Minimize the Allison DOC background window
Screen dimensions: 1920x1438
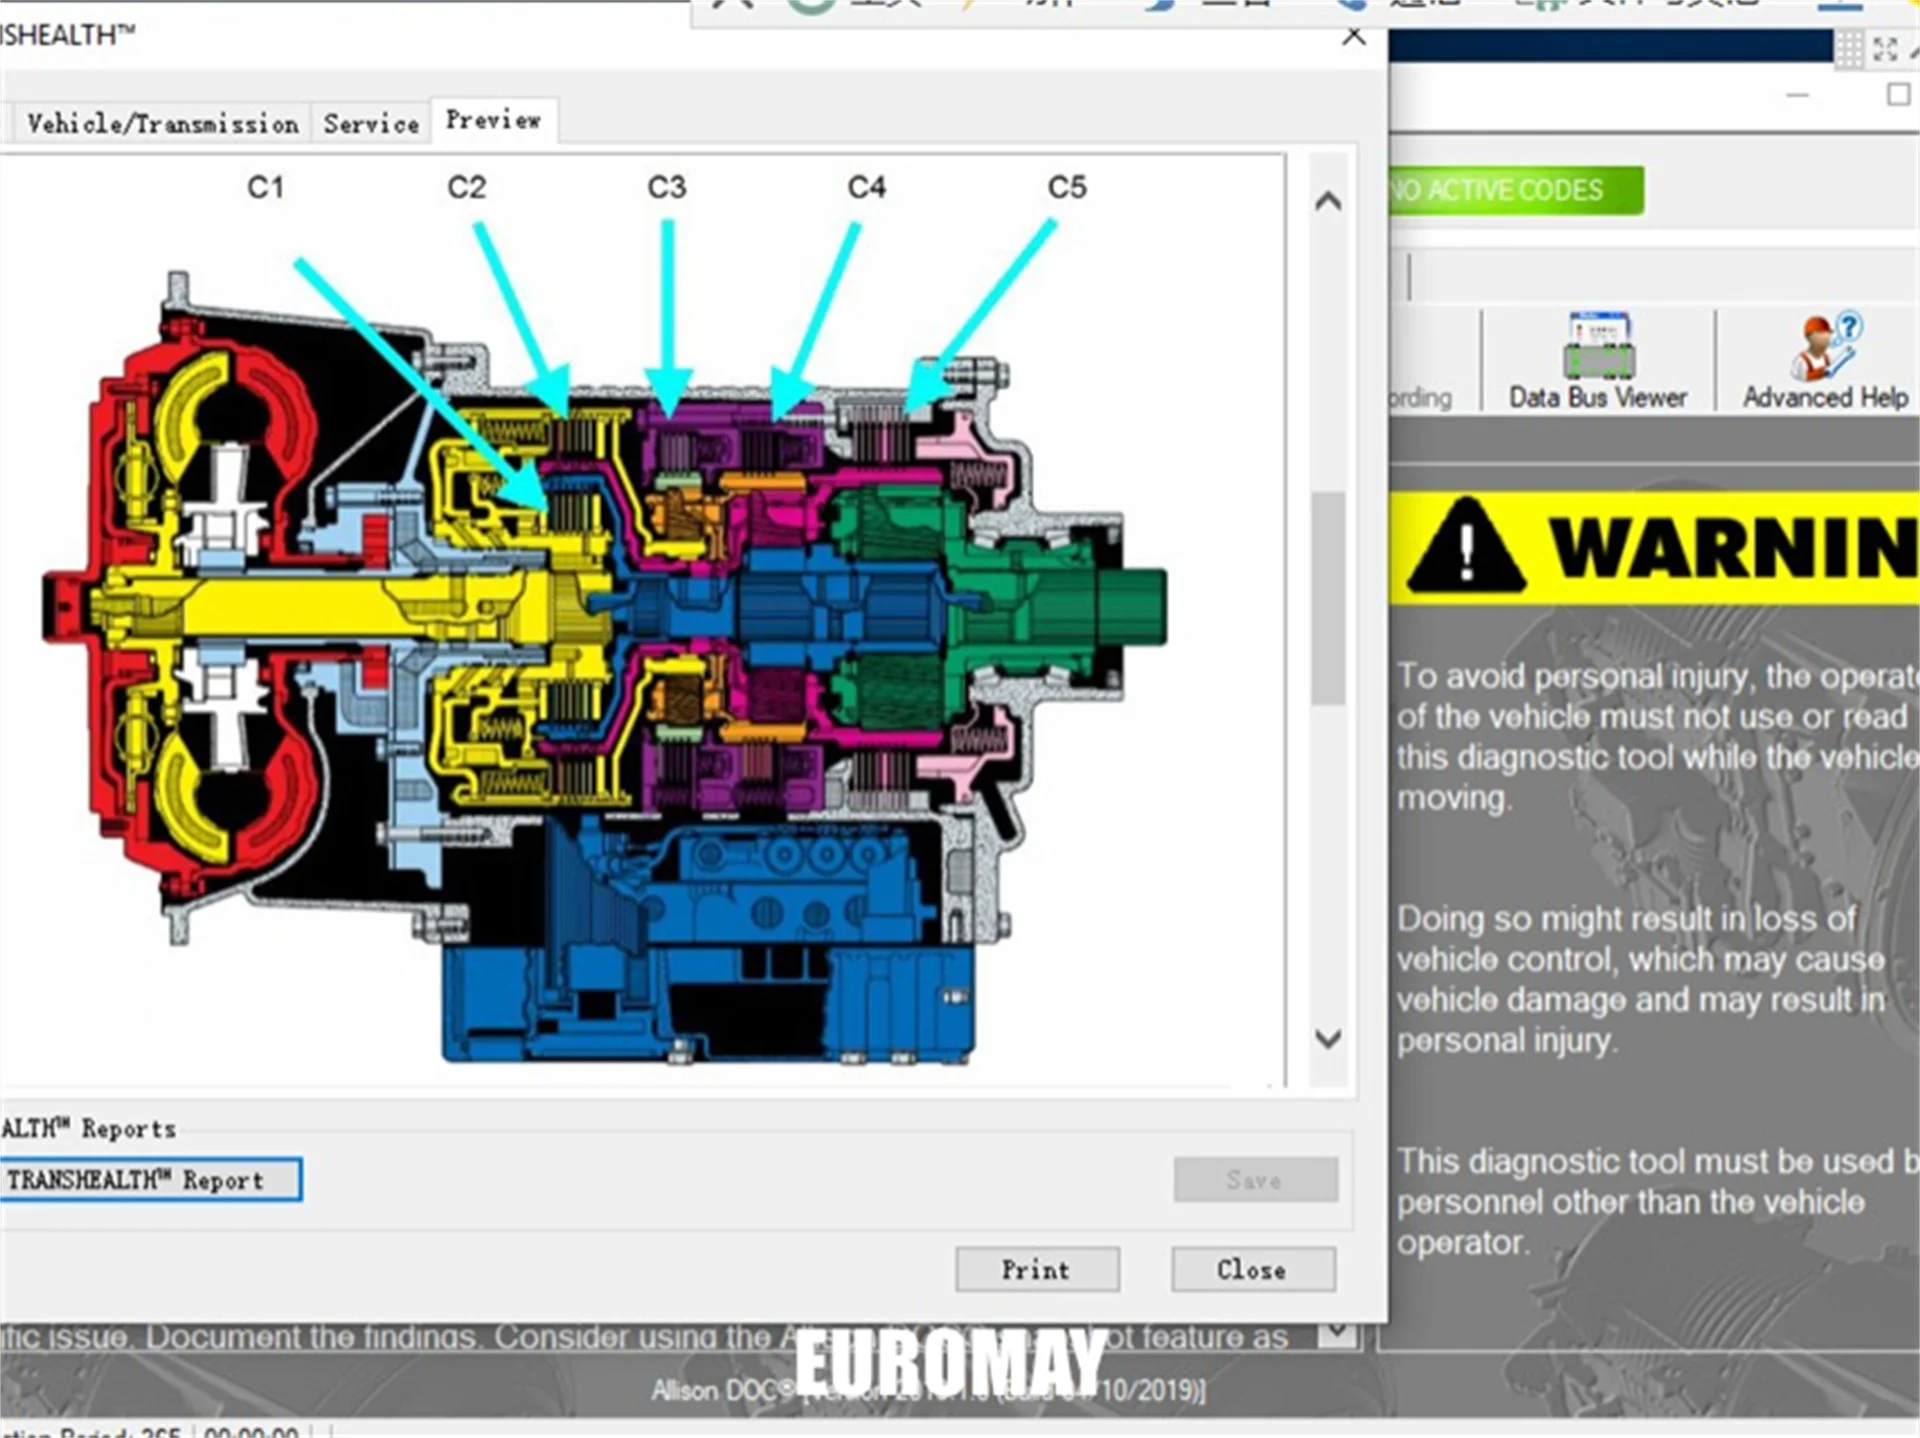[x=1798, y=95]
